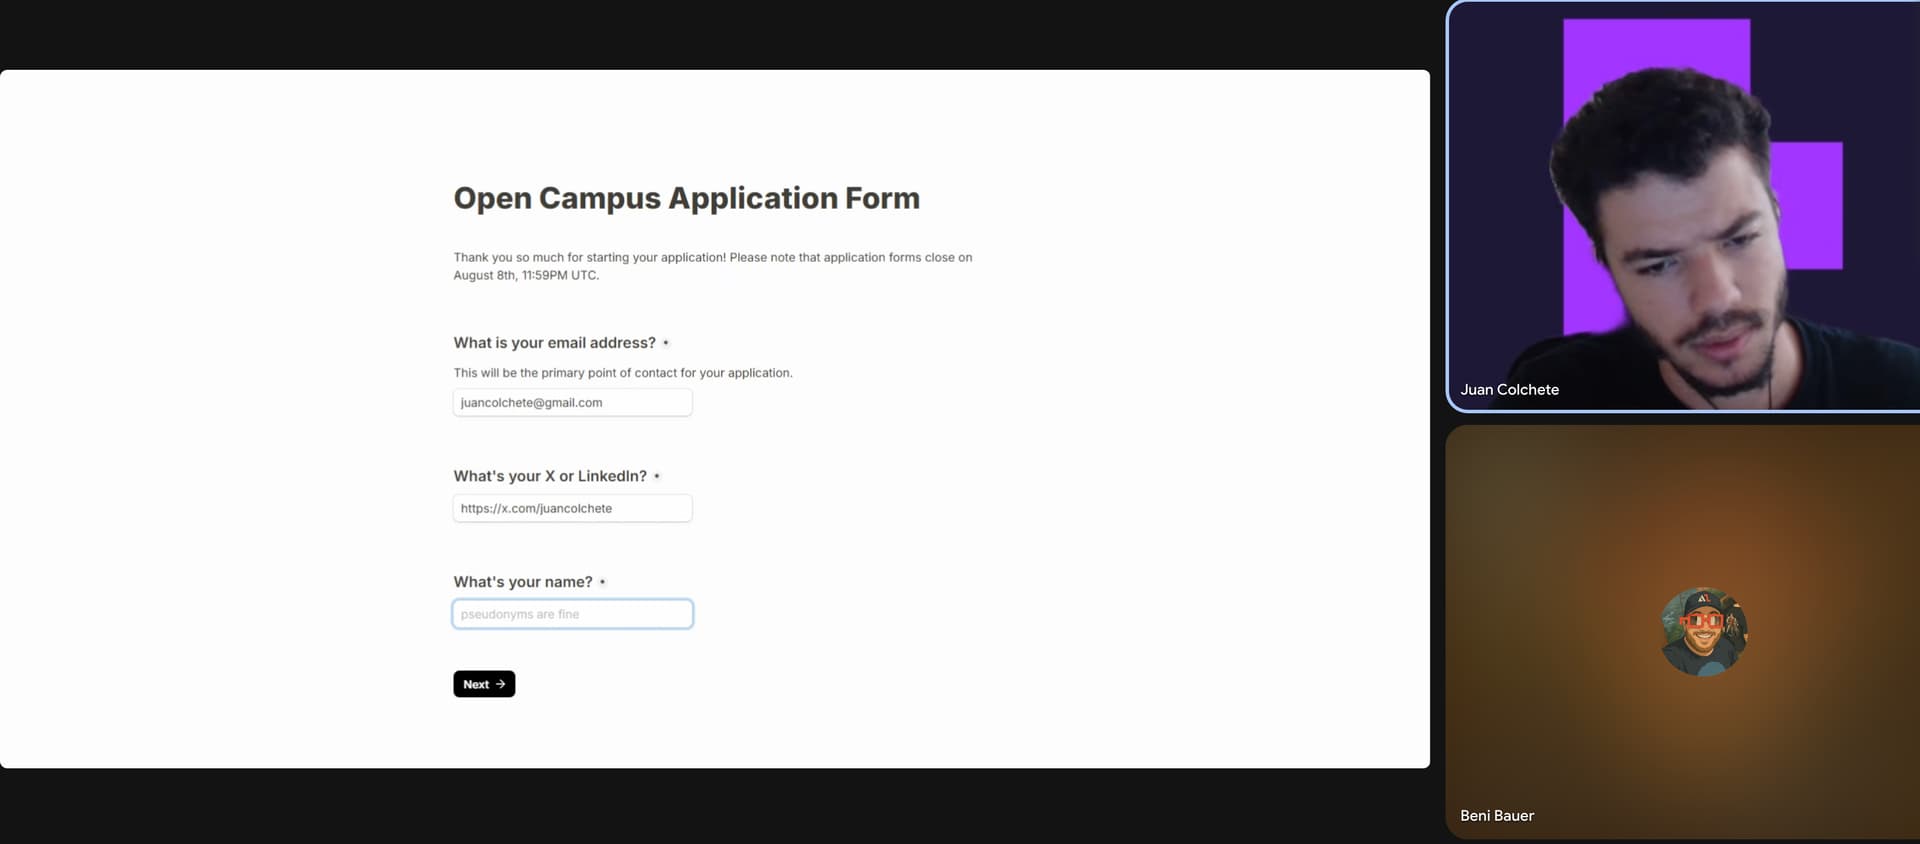Click the 'August 8th, 11:59PM UTC' deadline text
Screen dimensions: 1920x844
[526, 275]
